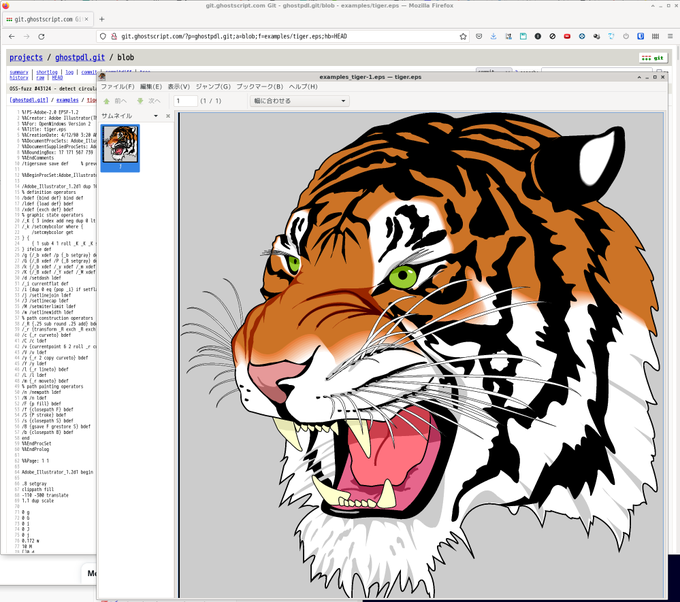Open the Firefox downloads arrow icon
The height and width of the screenshot is (602, 680).
pyautogui.click(x=494, y=36)
